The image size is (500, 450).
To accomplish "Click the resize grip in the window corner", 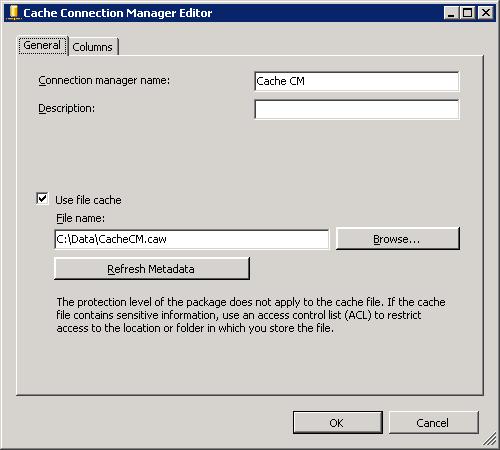I will [x=489, y=439].
